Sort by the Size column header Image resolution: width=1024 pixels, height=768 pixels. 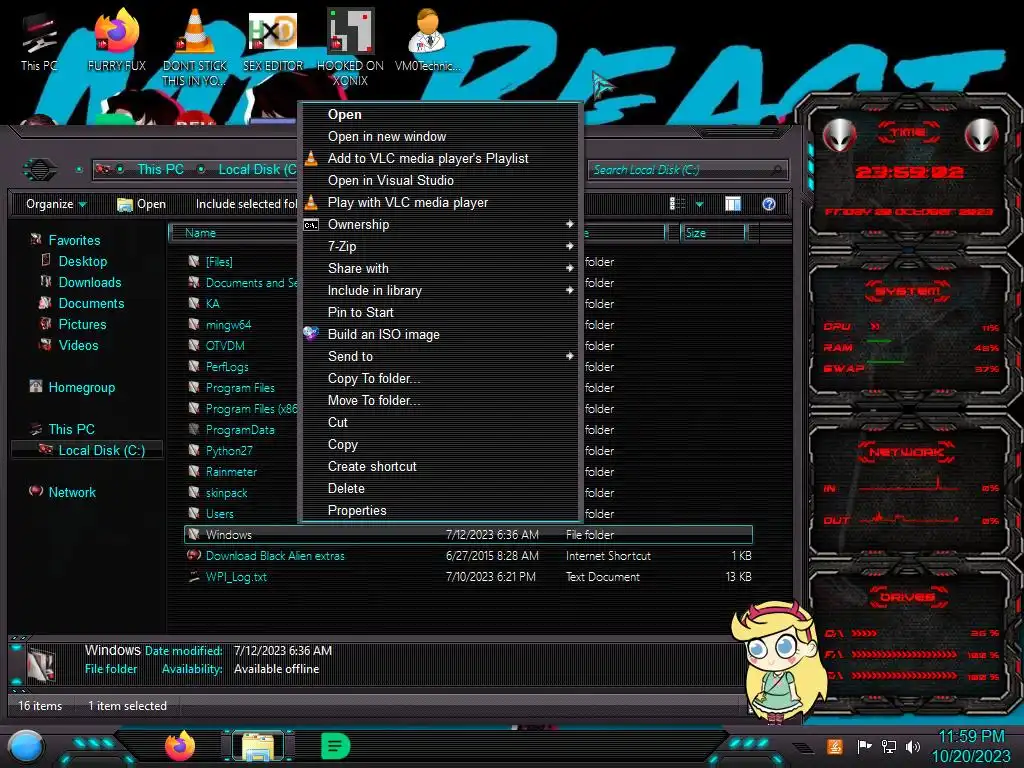pos(712,232)
